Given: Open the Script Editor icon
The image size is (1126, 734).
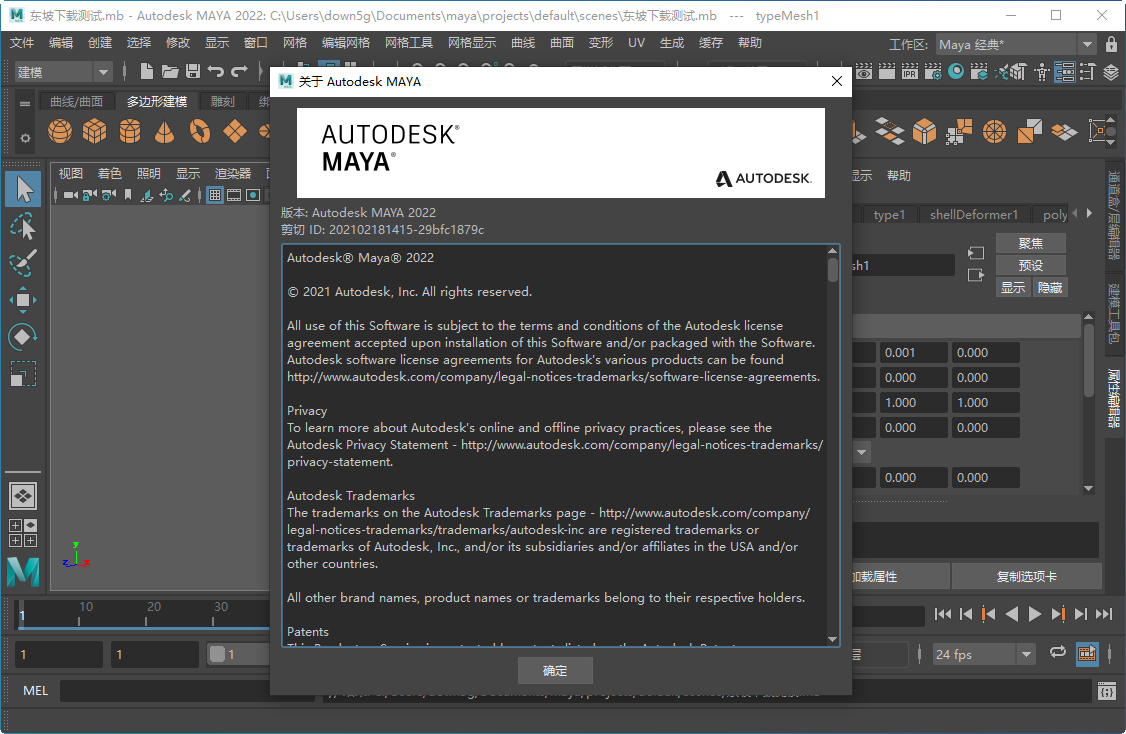Looking at the screenshot, I should pos(1108,690).
